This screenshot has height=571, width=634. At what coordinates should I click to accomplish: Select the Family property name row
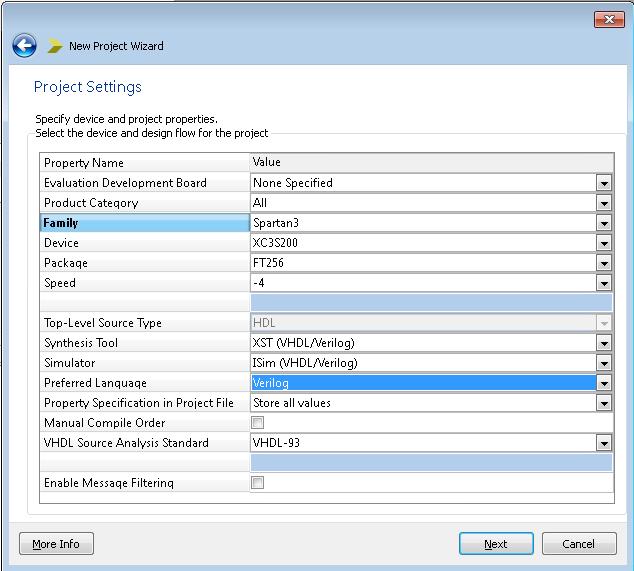pos(145,223)
